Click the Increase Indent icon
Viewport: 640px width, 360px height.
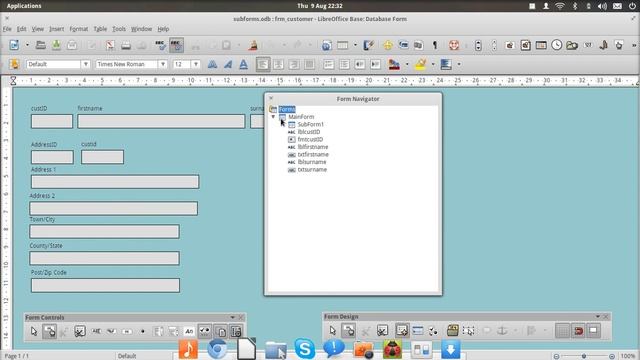pos(375,64)
